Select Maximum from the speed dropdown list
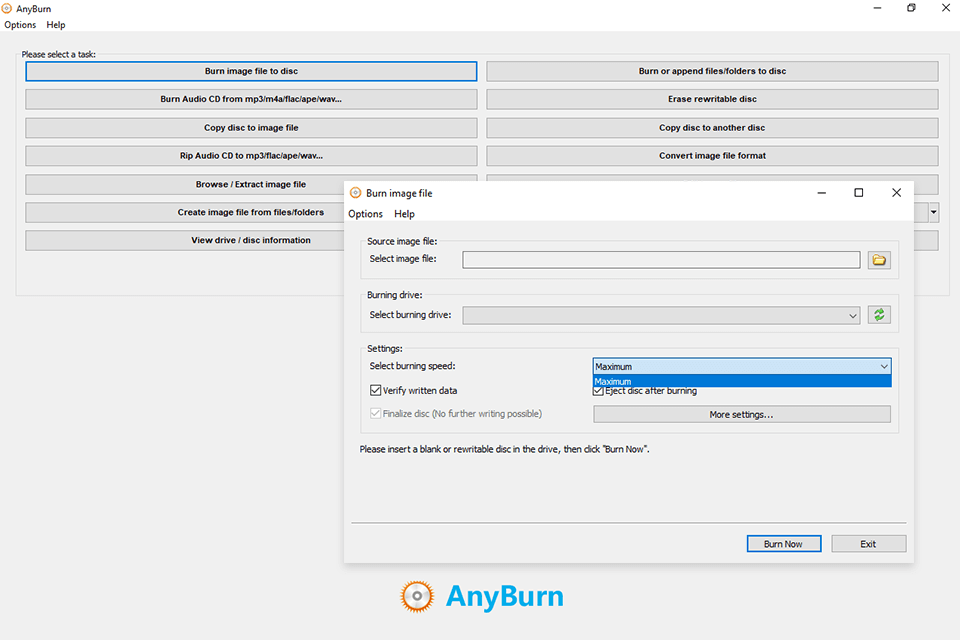The height and width of the screenshot is (640, 960). (740, 381)
